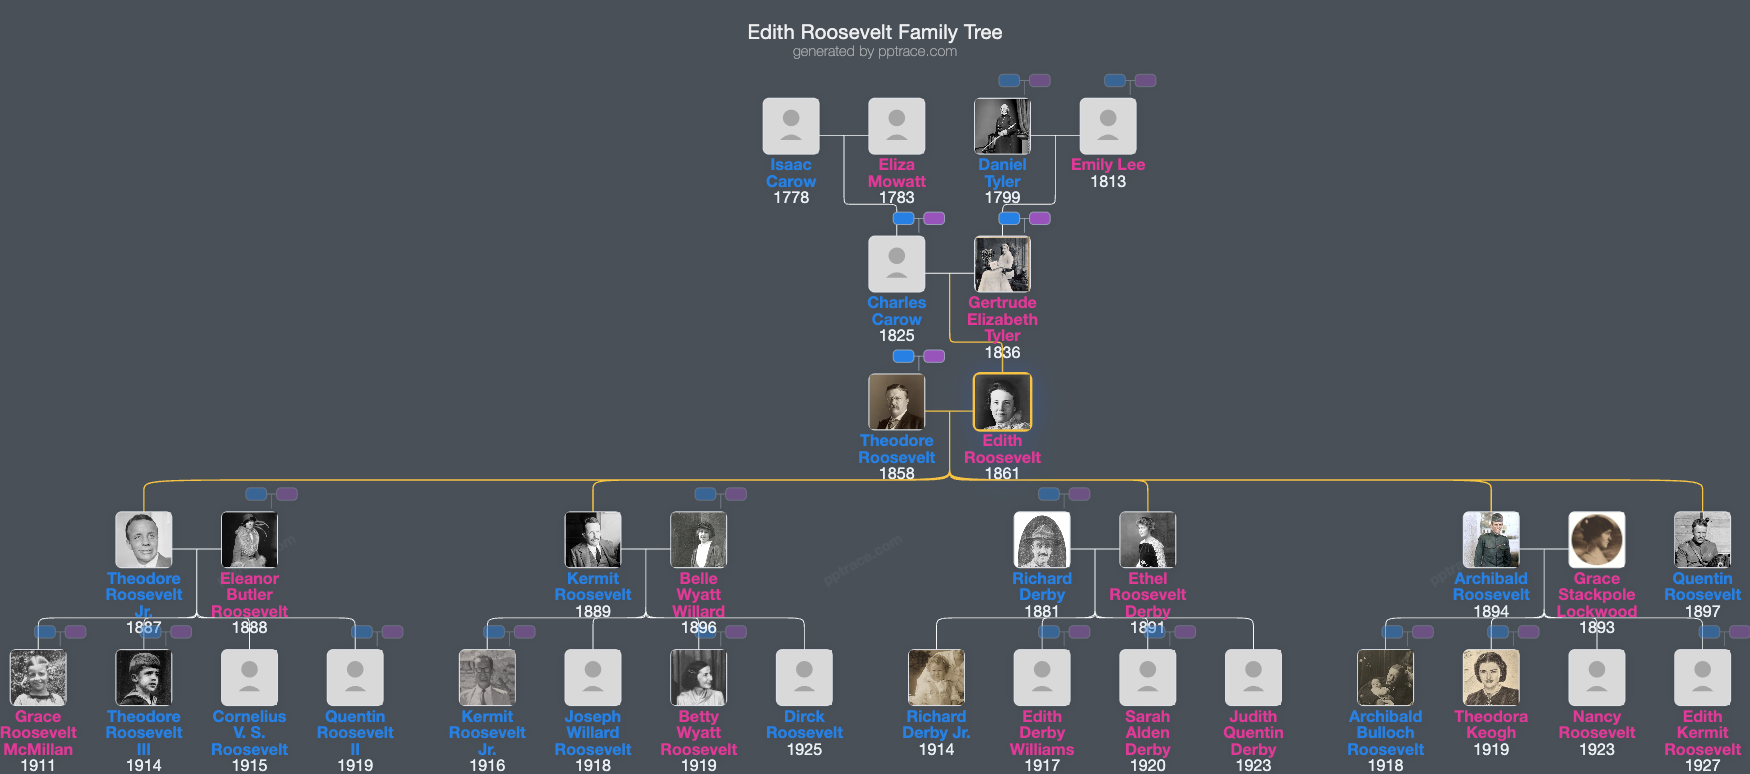Click Theodora Keogh's portrait
This screenshot has width=1750, height=774.
(x=1491, y=678)
